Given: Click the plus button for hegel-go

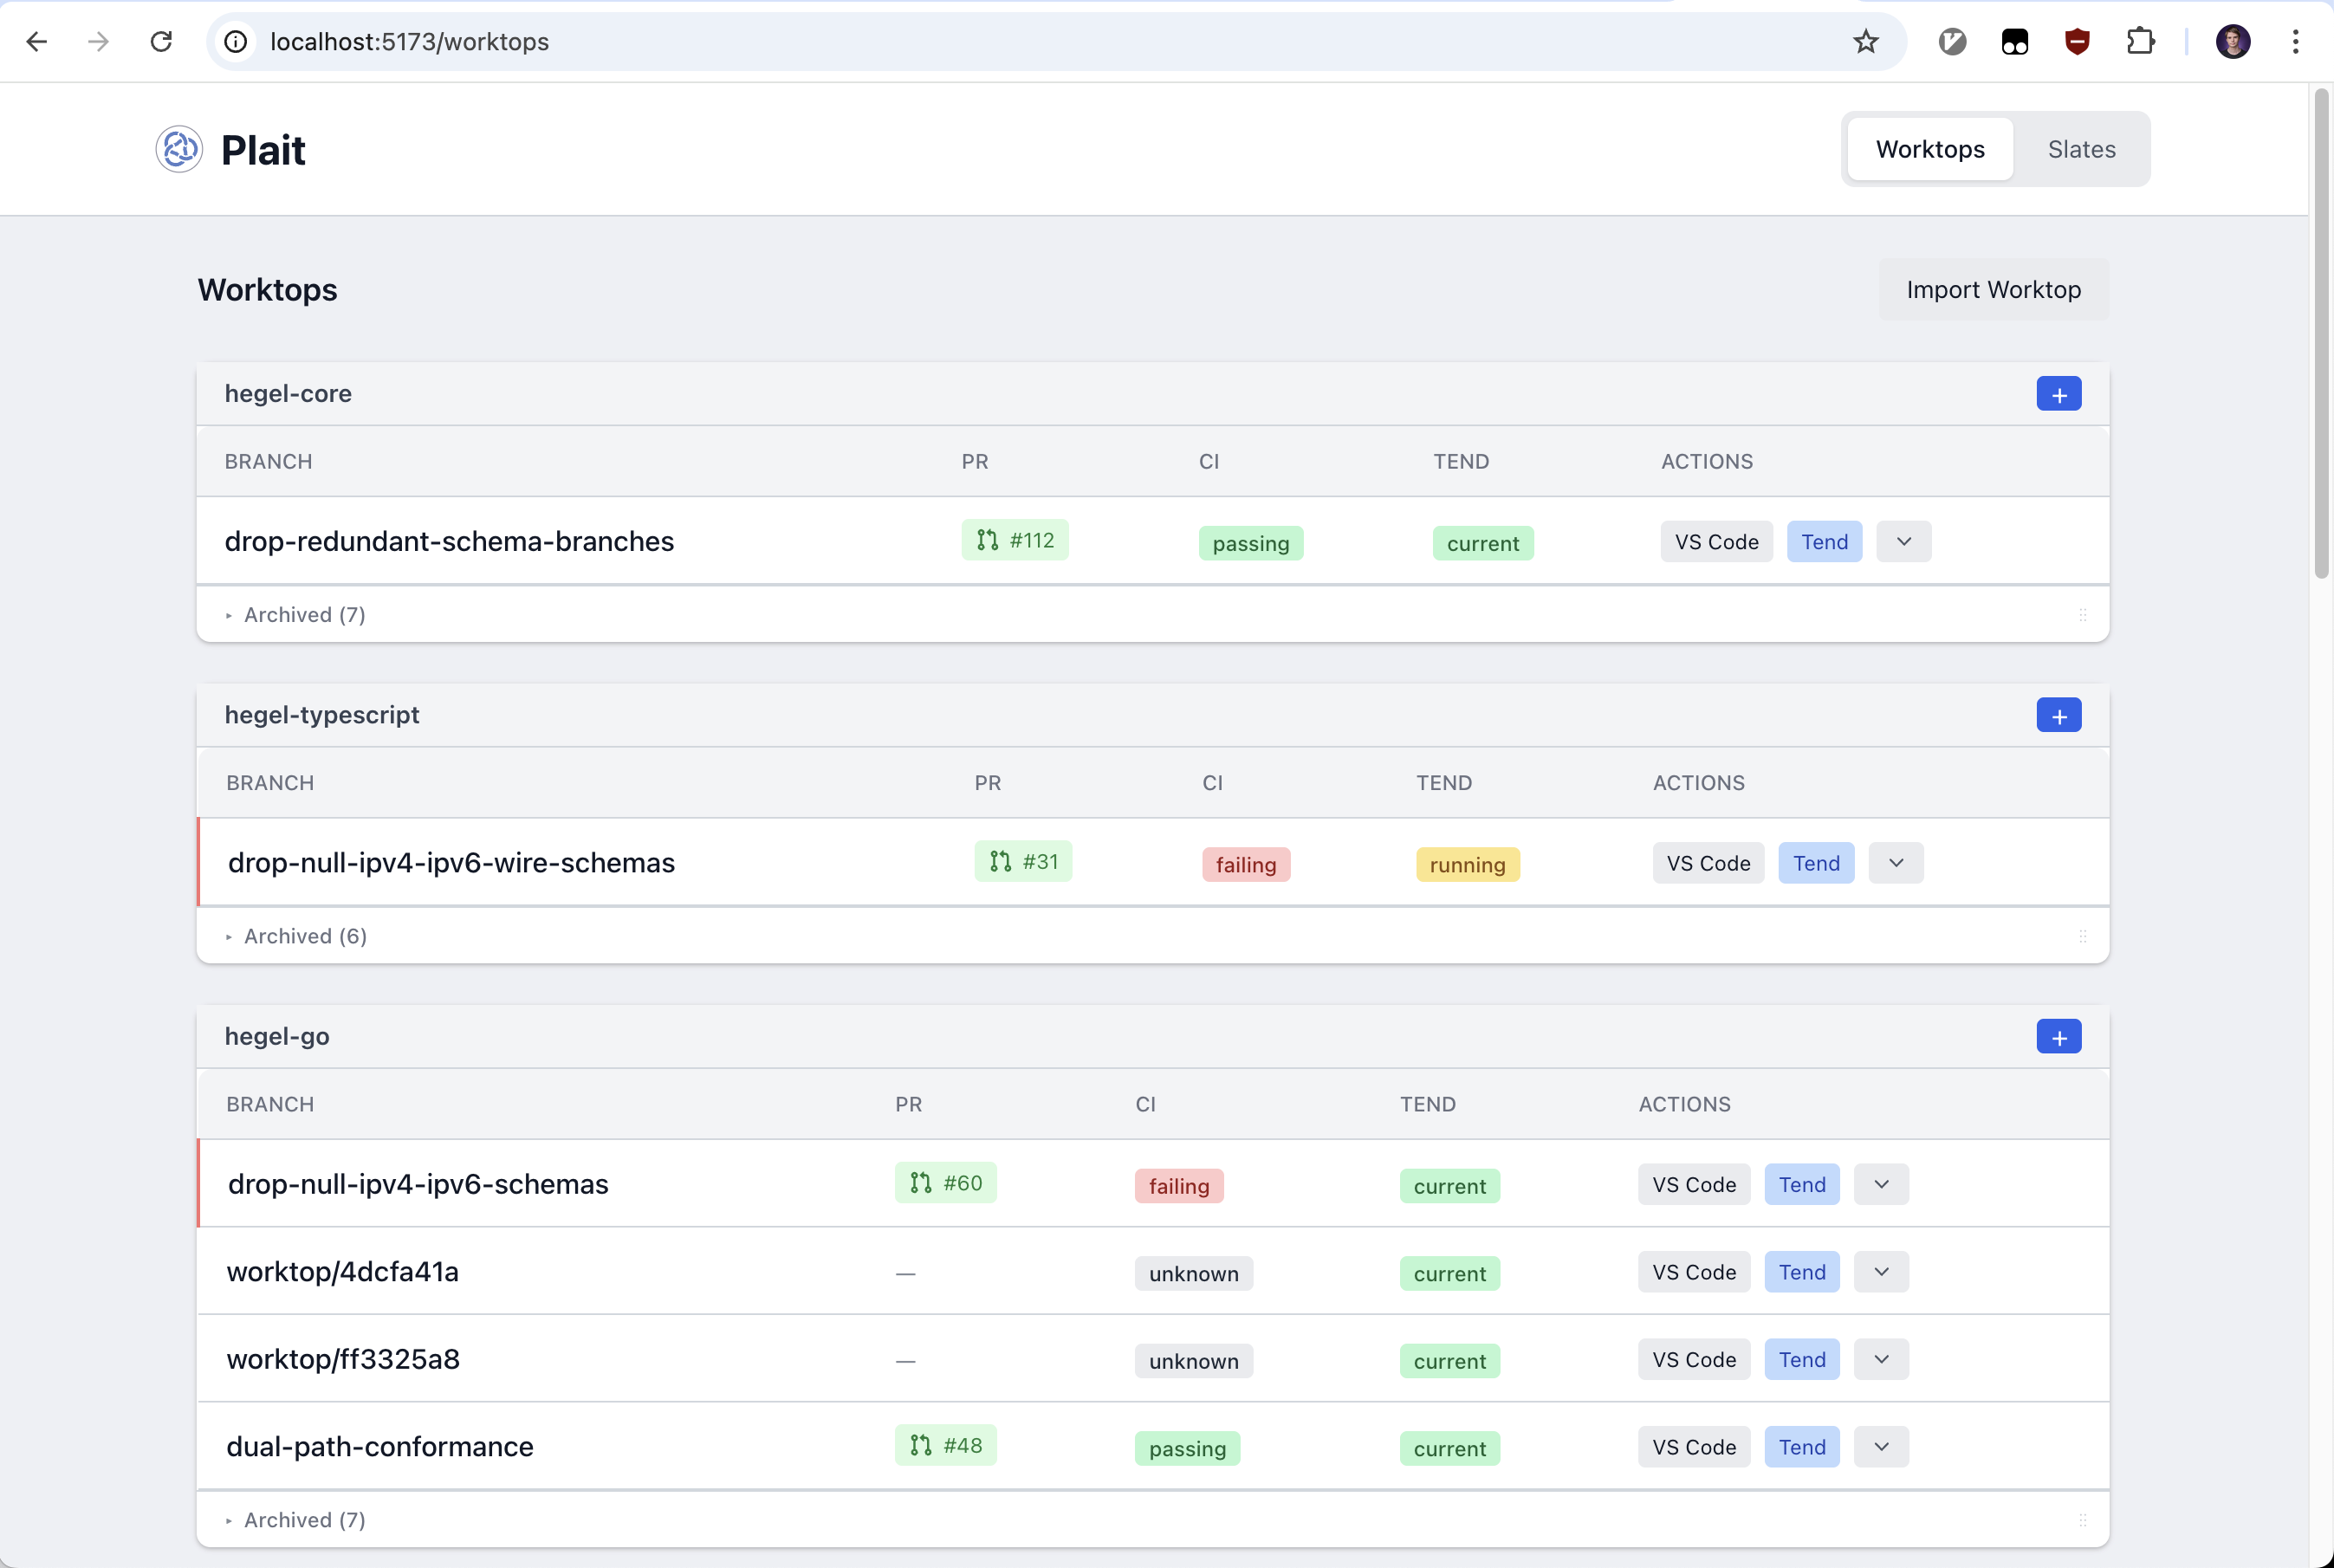Looking at the screenshot, I should pos(2058,1037).
